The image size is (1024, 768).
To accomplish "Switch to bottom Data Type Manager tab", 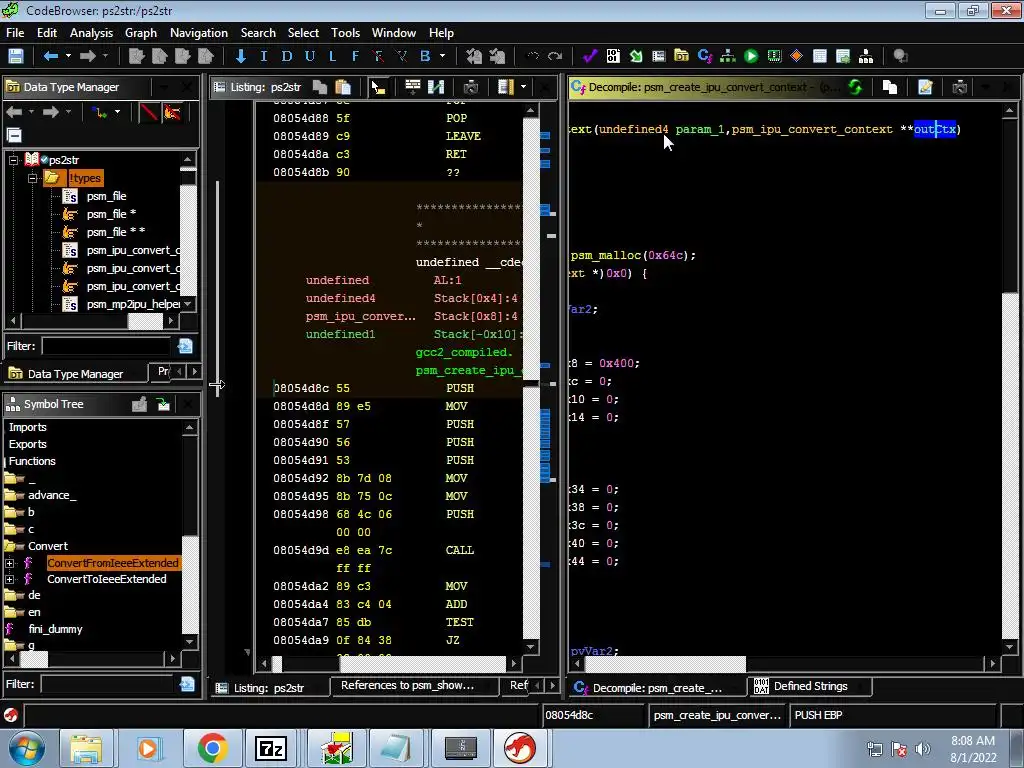I will pyautogui.click(x=75, y=374).
